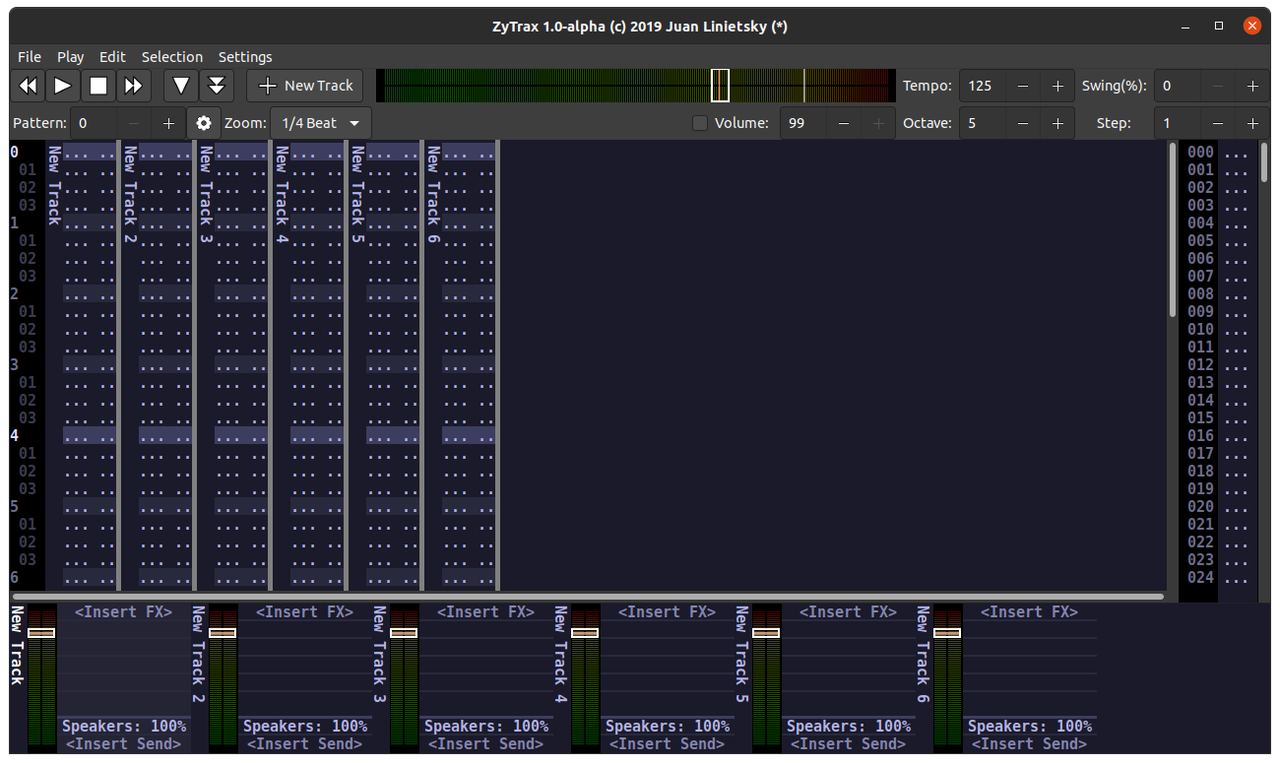Open the Zoom 1/4 Beat dropdown
The image size is (1280, 763).
click(x=320, y=123)
